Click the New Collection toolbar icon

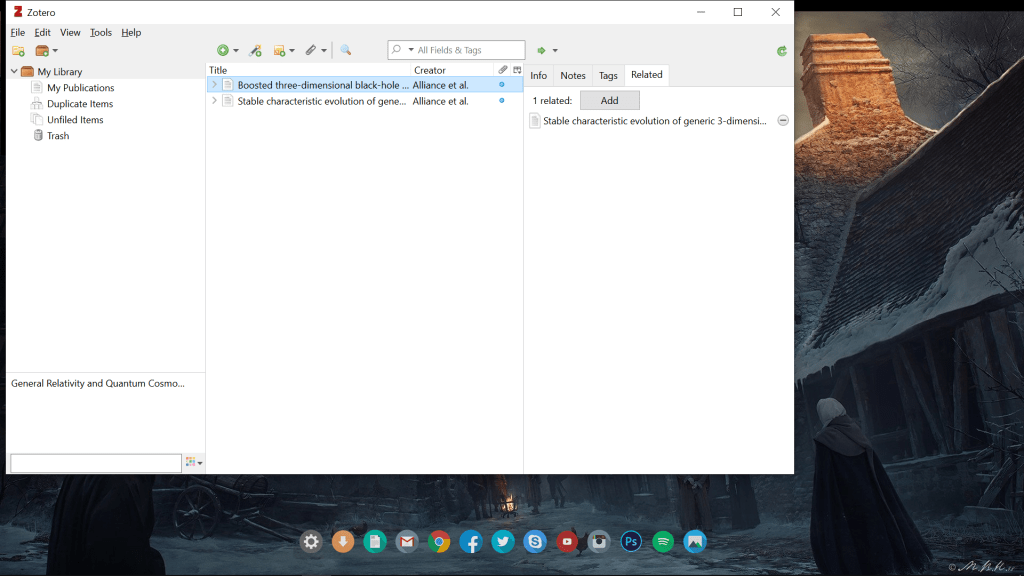(18, 51)
